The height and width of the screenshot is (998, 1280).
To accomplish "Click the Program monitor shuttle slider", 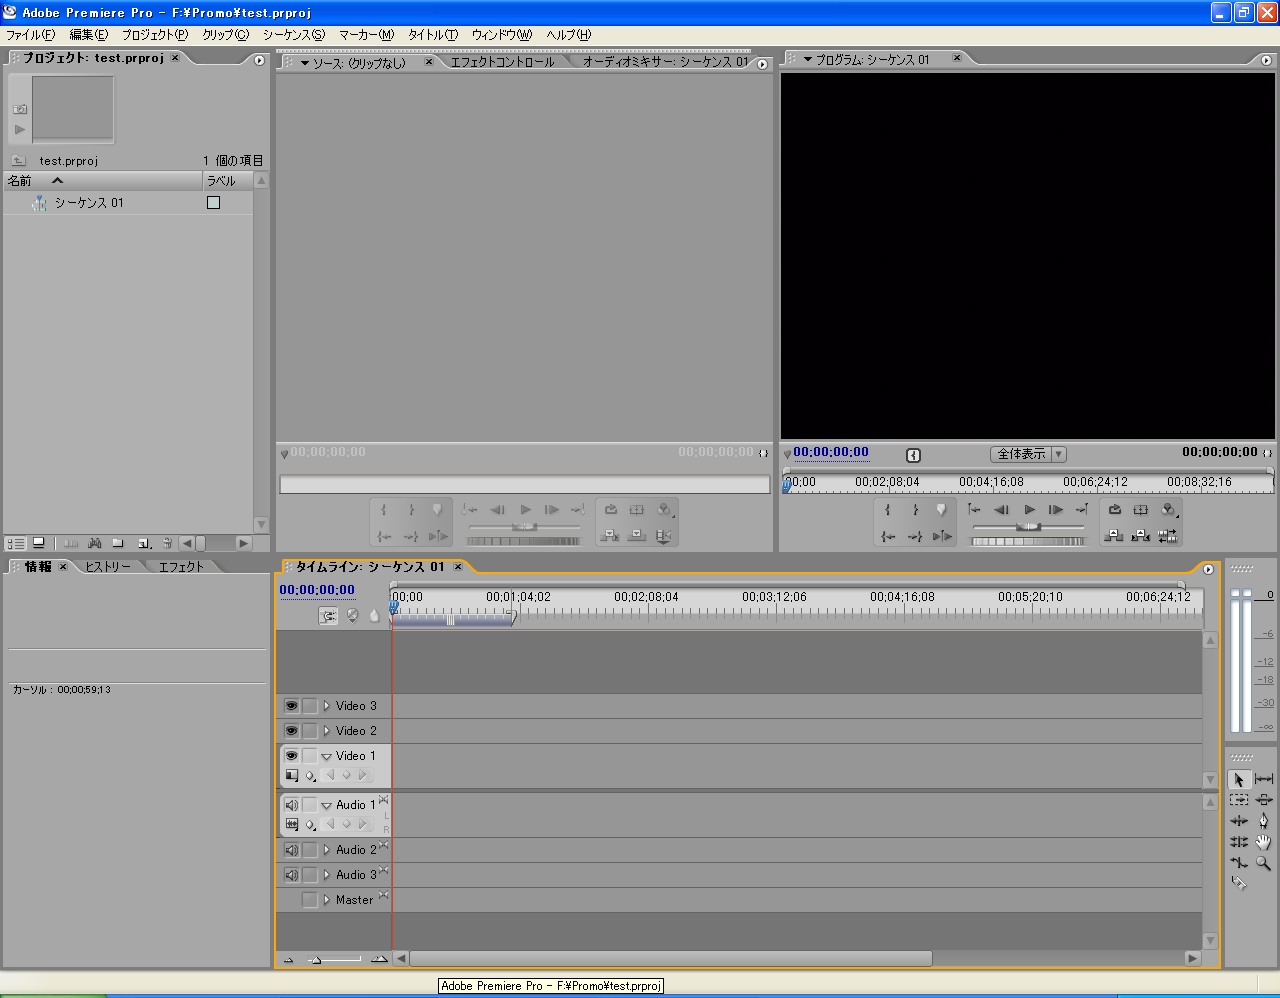I will [1028, 527].
